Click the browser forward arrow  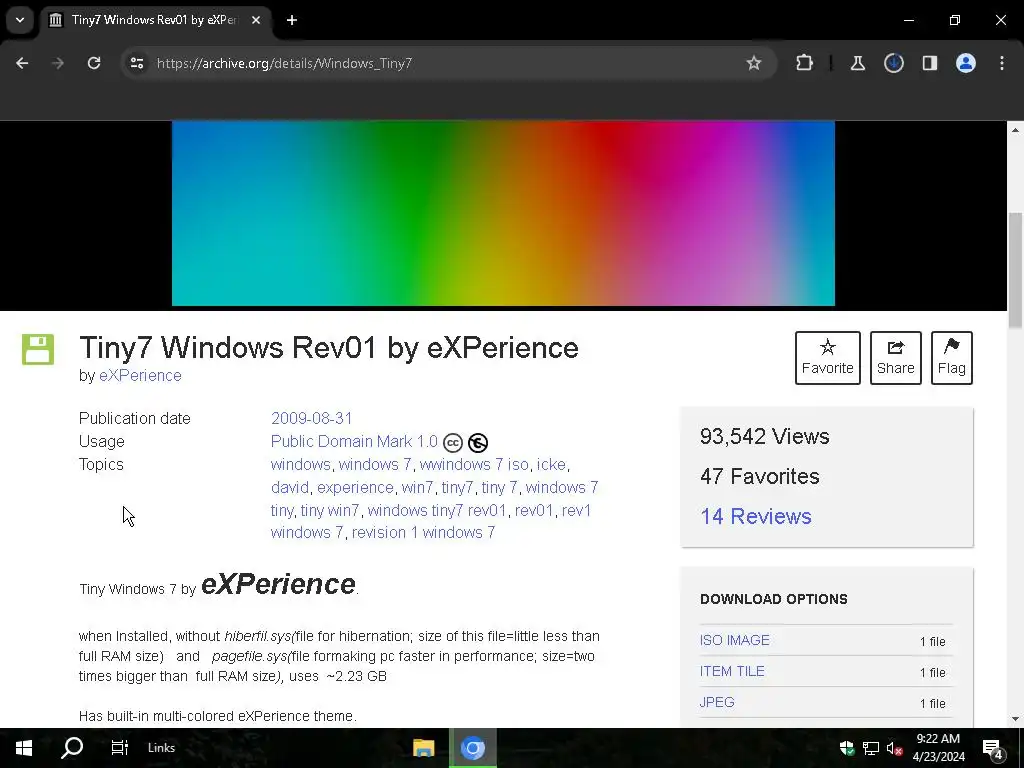(57, 63)
